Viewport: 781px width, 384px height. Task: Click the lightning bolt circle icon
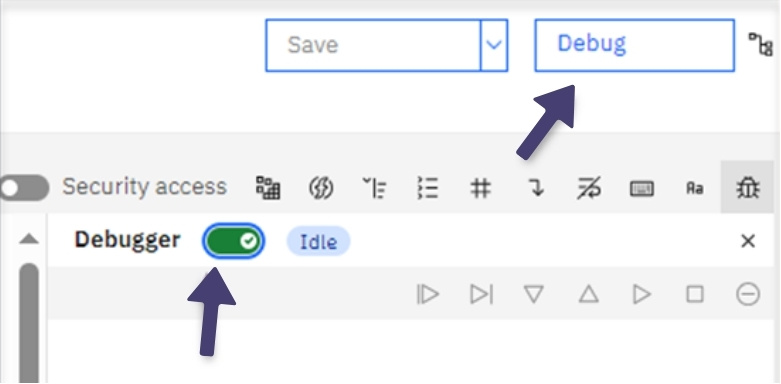click(x=321, y=188)
